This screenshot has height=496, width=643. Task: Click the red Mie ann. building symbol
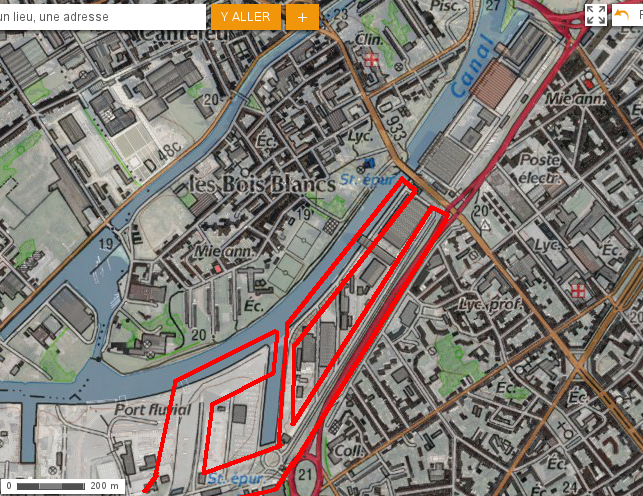pyautogui.click(x=218, y=269)
